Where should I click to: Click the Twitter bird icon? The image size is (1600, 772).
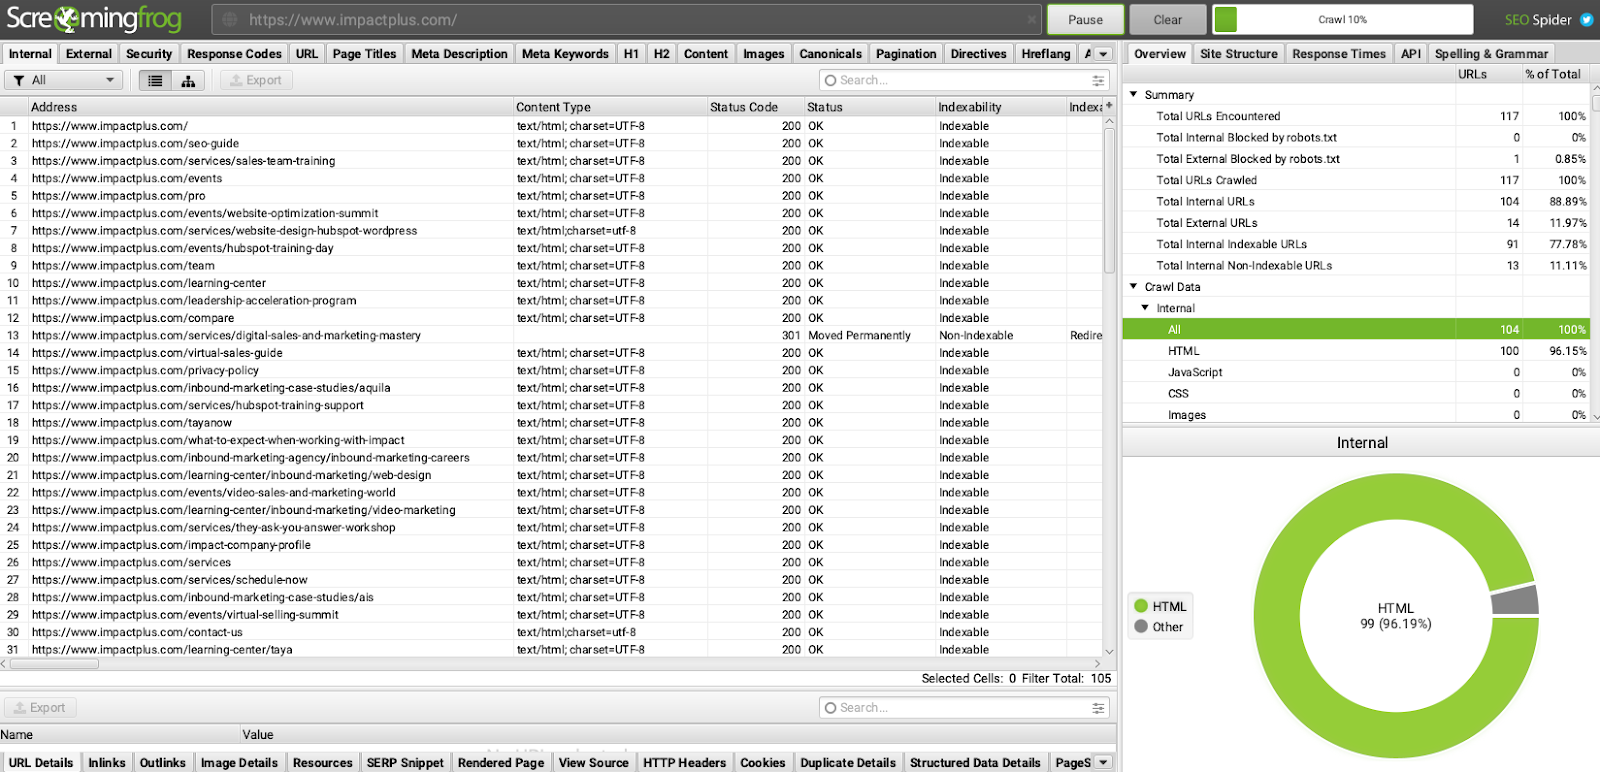[1586, 19]
